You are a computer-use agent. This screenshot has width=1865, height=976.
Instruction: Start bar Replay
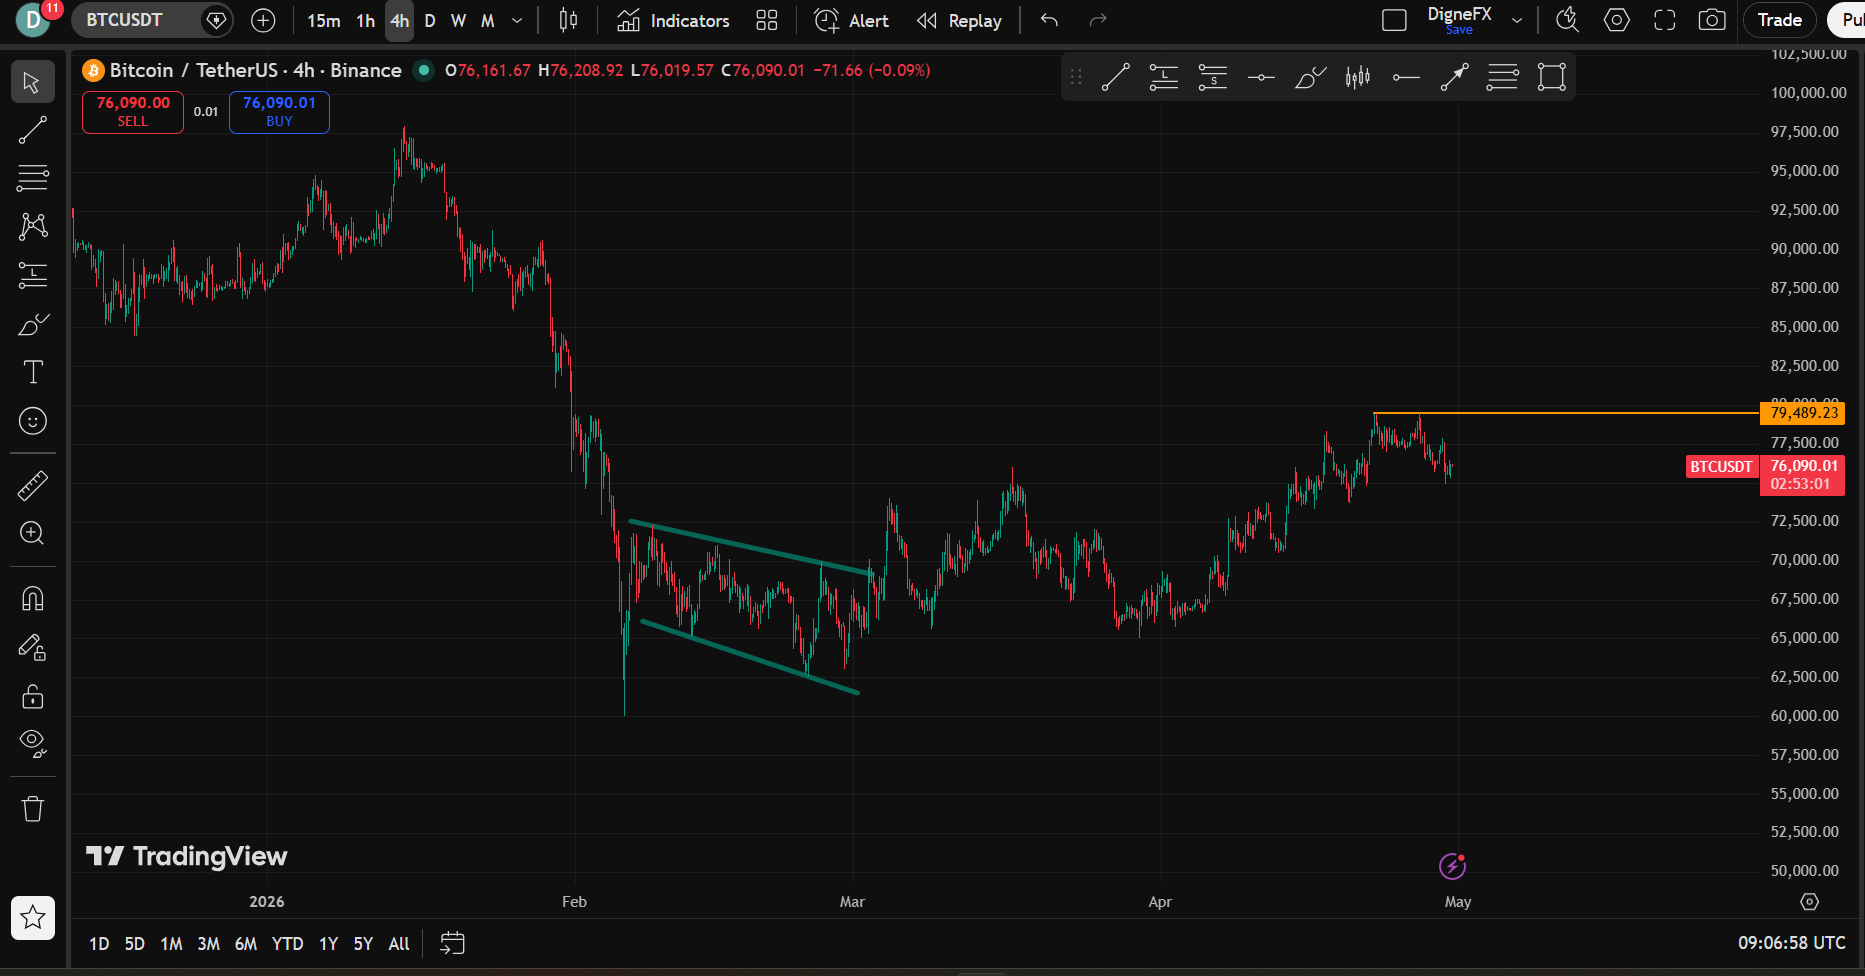(x=959, y=21)
